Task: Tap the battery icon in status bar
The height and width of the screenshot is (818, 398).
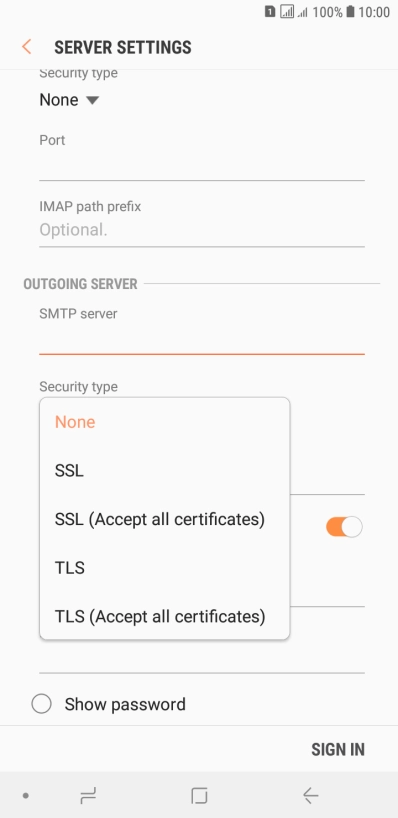Action: 350,11
